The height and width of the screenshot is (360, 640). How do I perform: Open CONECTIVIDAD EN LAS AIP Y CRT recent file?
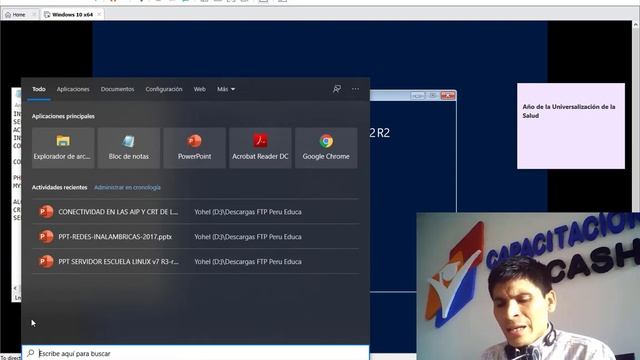click(x=196, y=211)
